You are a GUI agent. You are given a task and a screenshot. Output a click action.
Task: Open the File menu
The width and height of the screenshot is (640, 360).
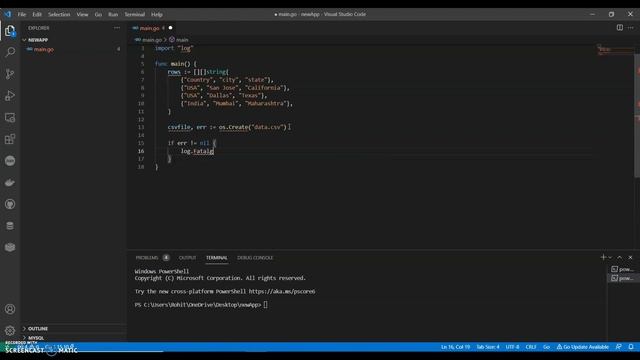click(x=22, y=14)
